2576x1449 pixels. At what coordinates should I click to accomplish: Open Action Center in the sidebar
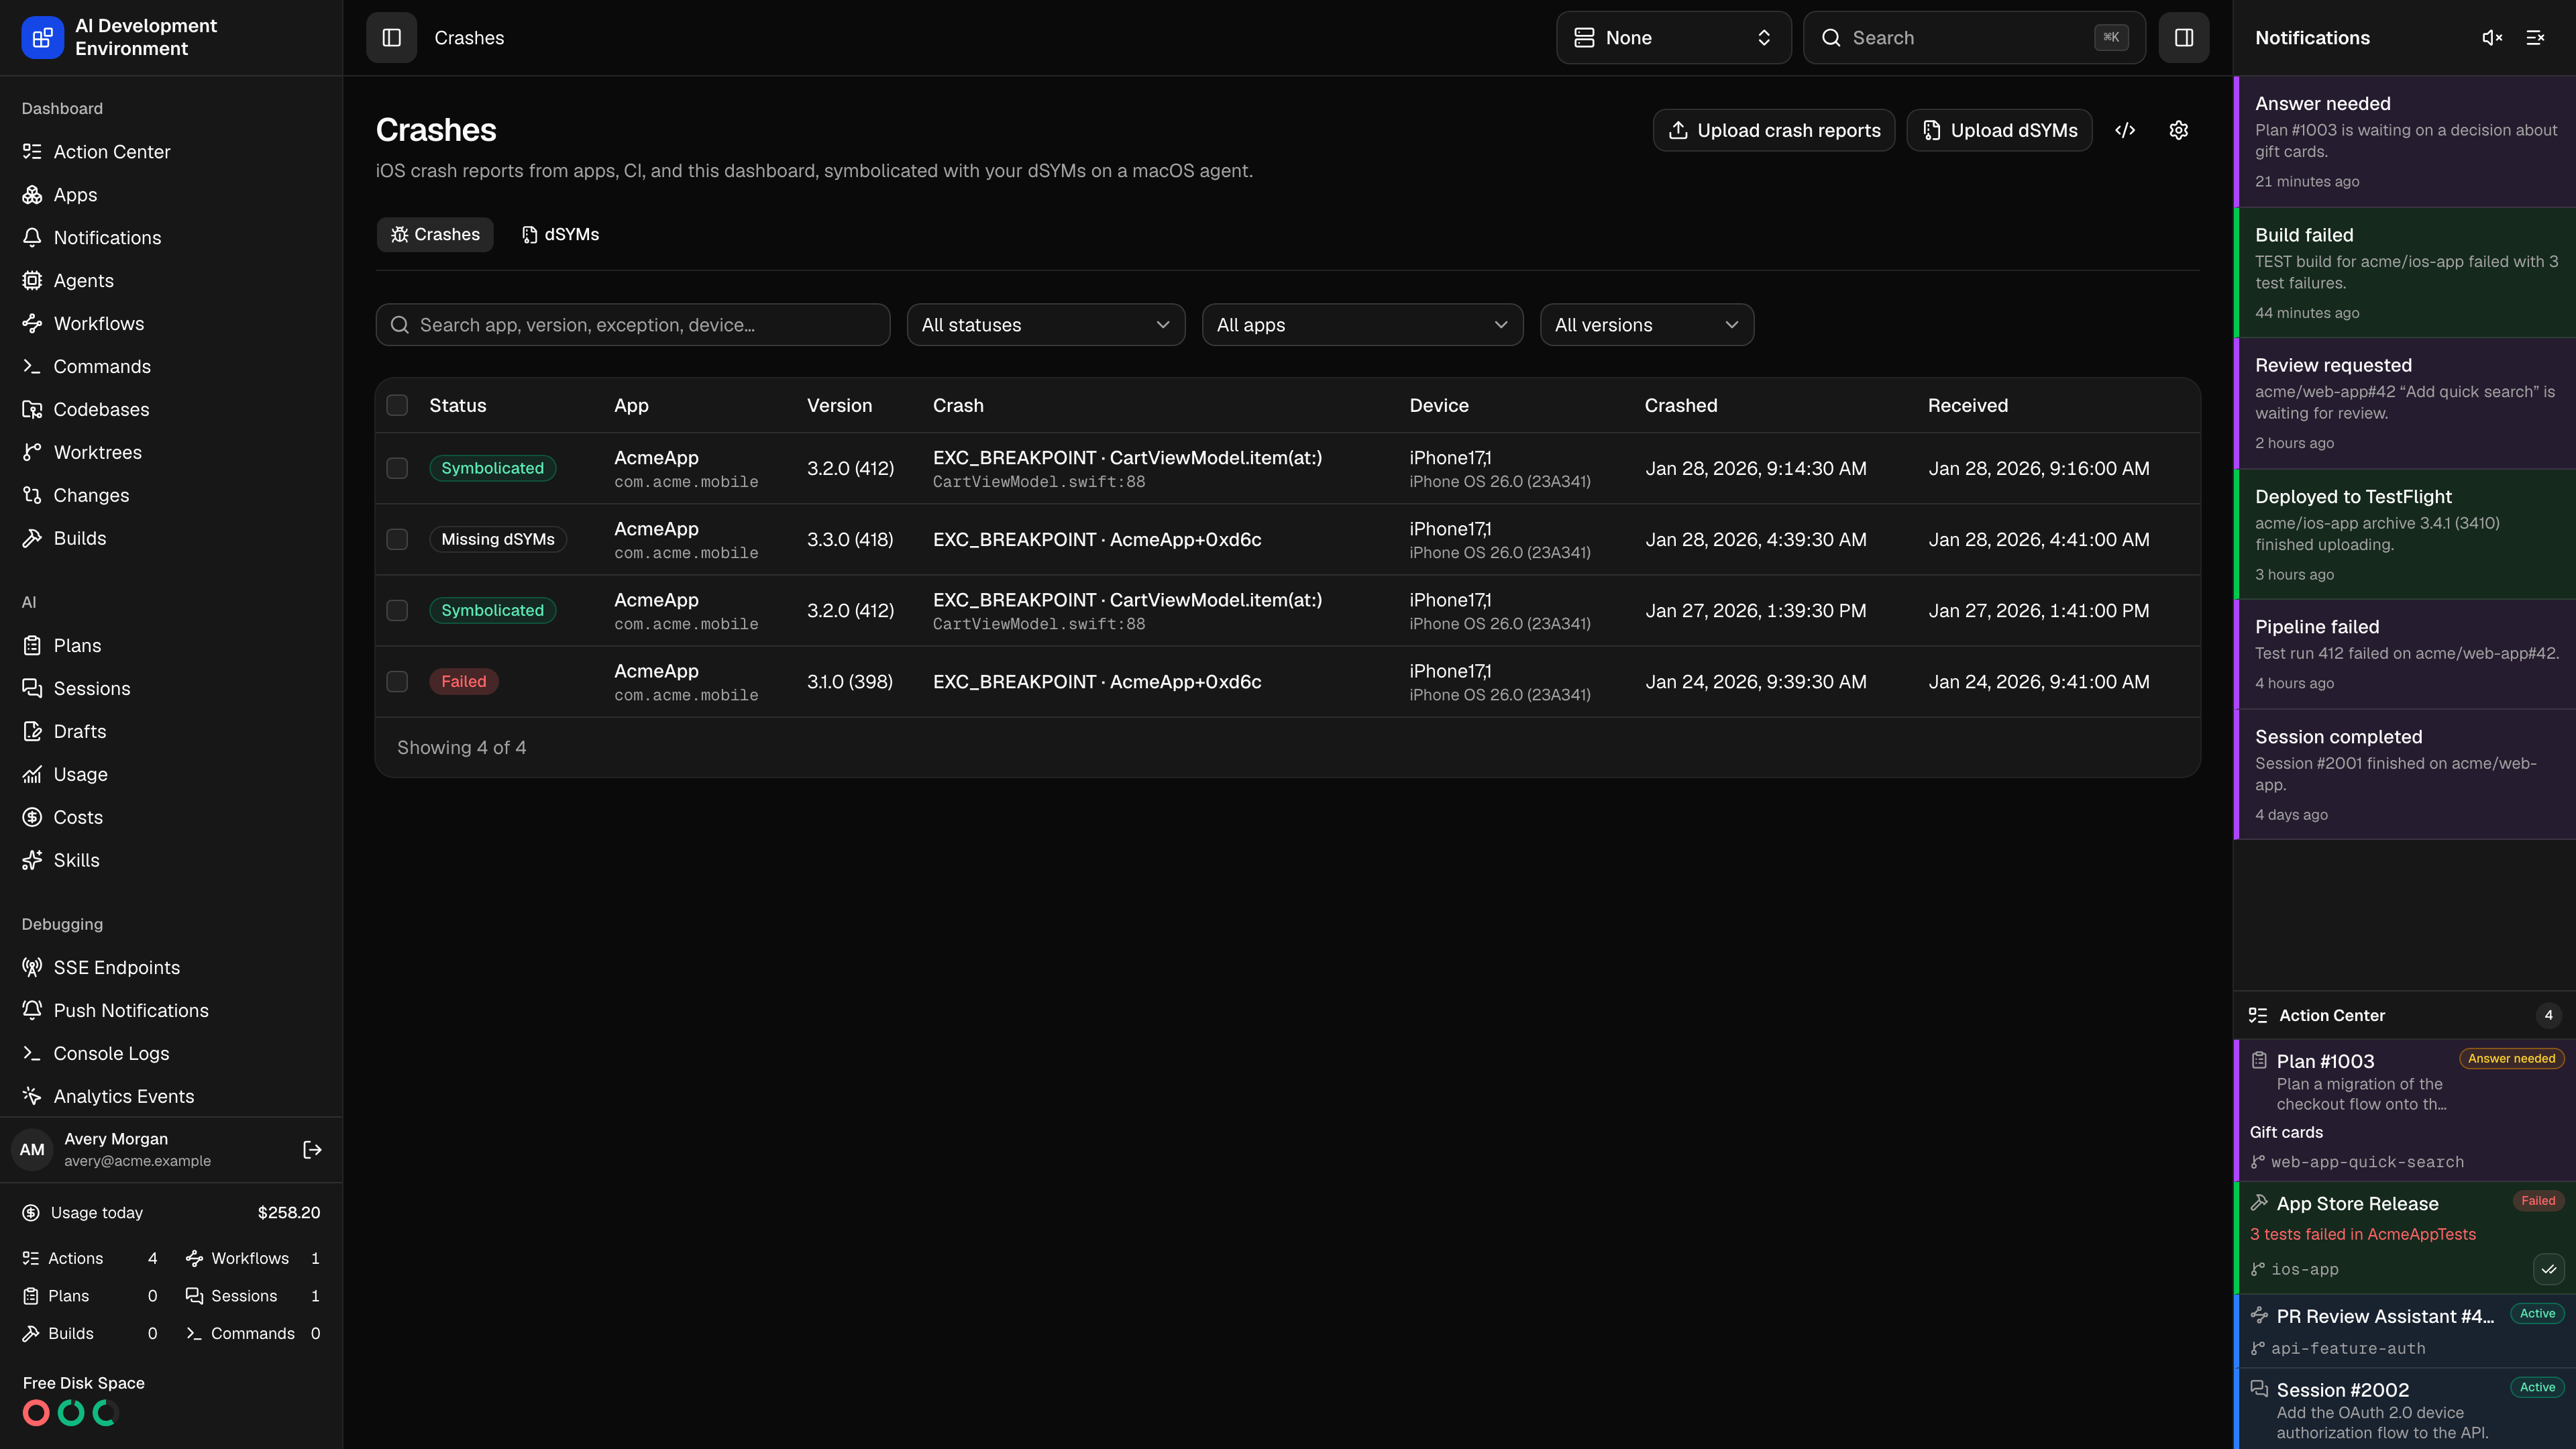tap(171, 152)
